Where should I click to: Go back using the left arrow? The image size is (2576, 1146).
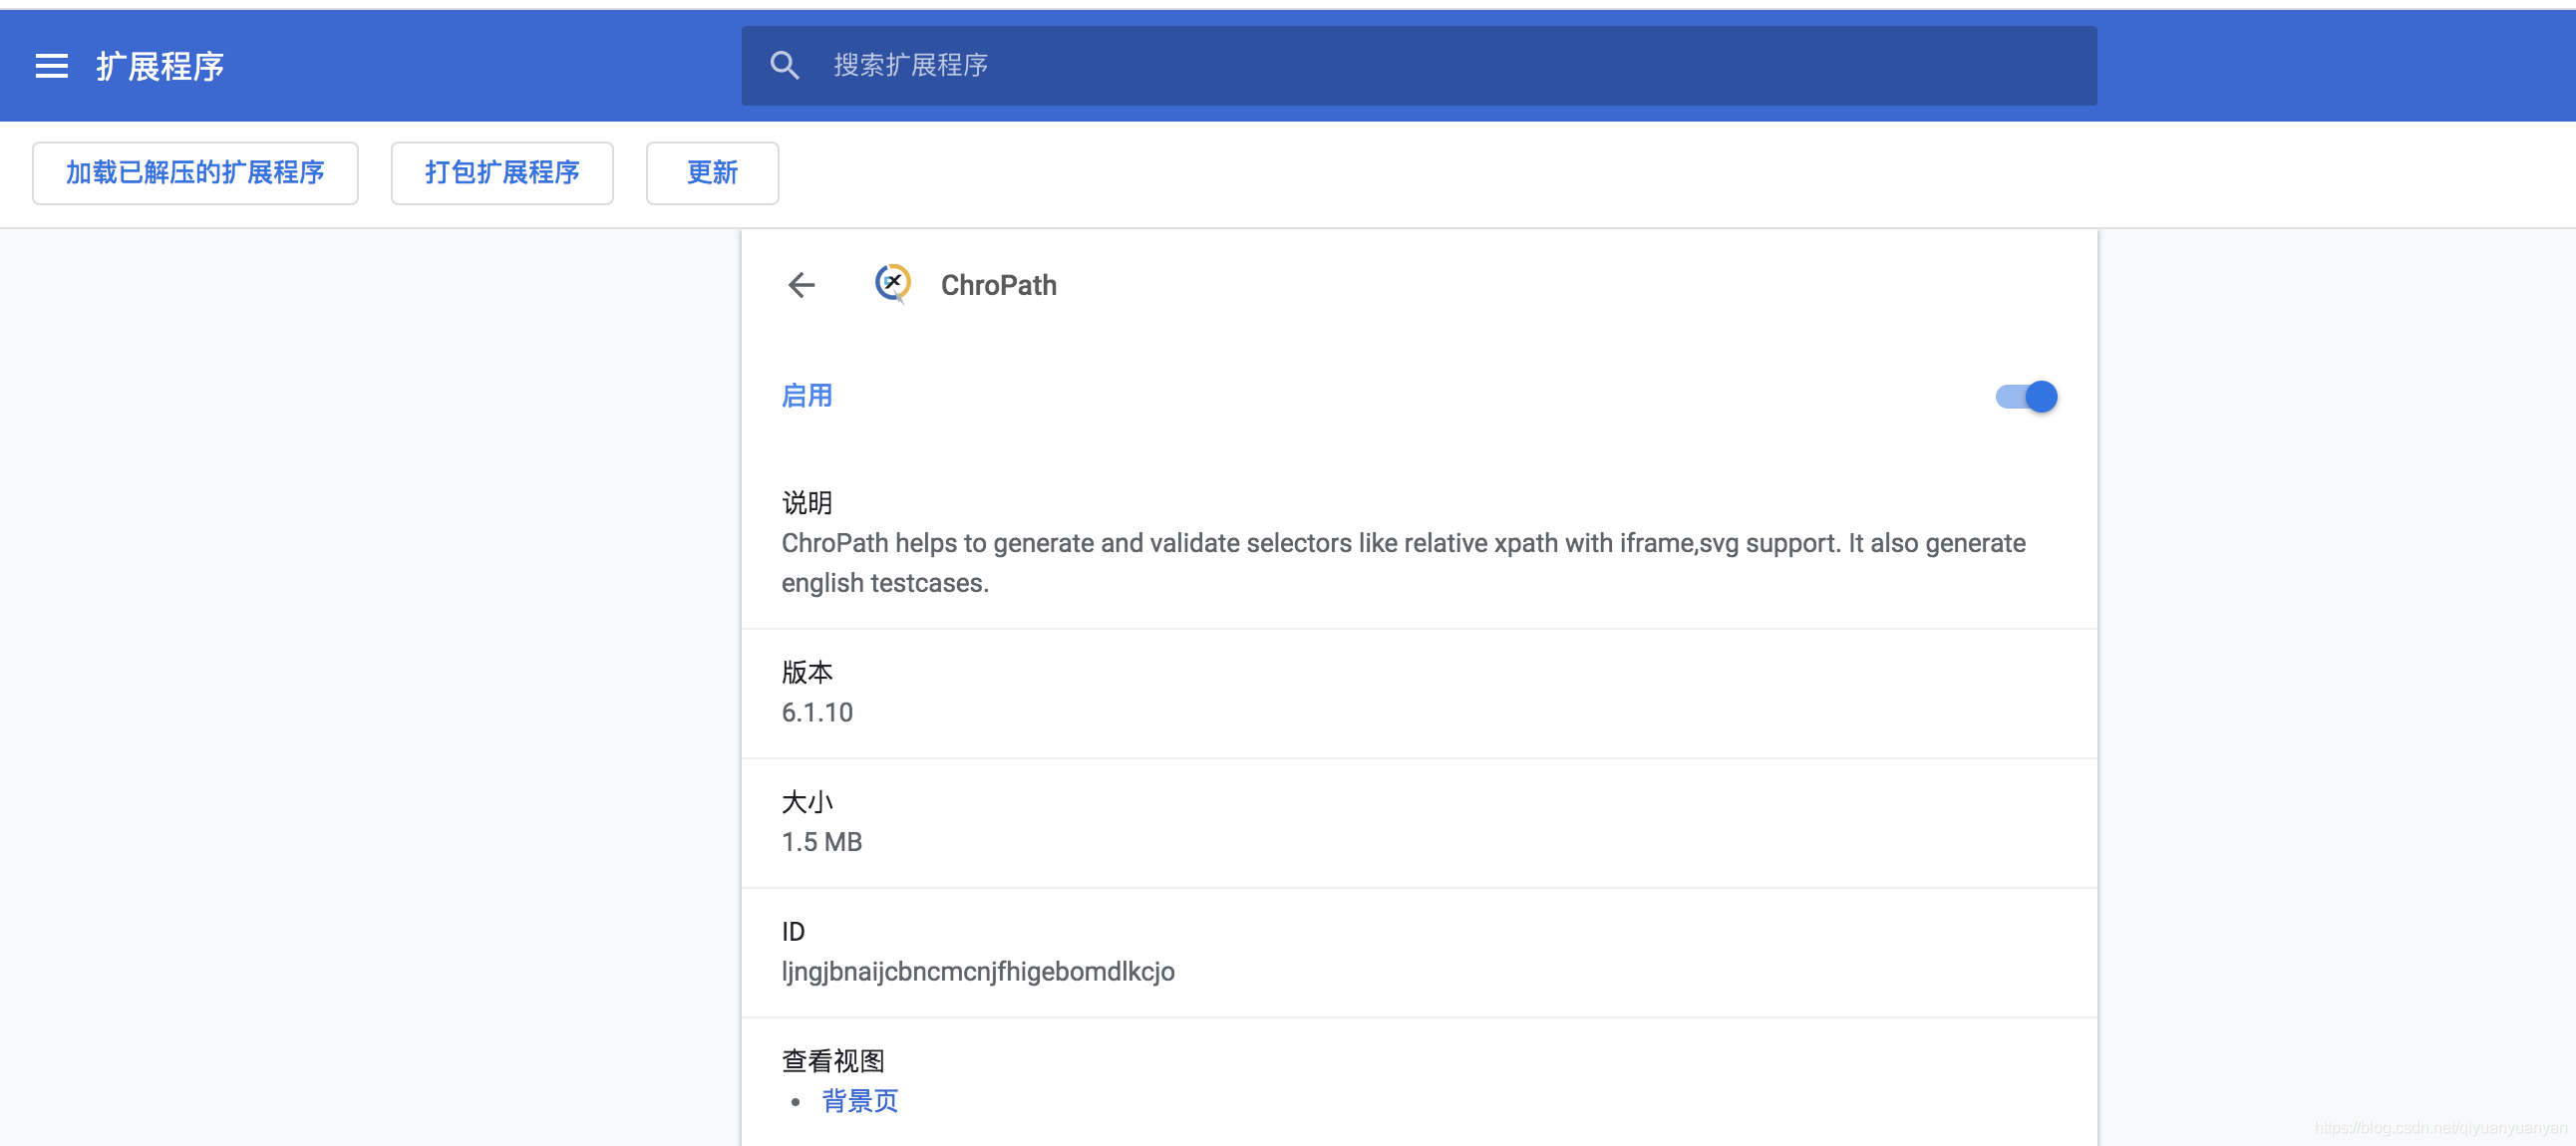click(801, 285)
